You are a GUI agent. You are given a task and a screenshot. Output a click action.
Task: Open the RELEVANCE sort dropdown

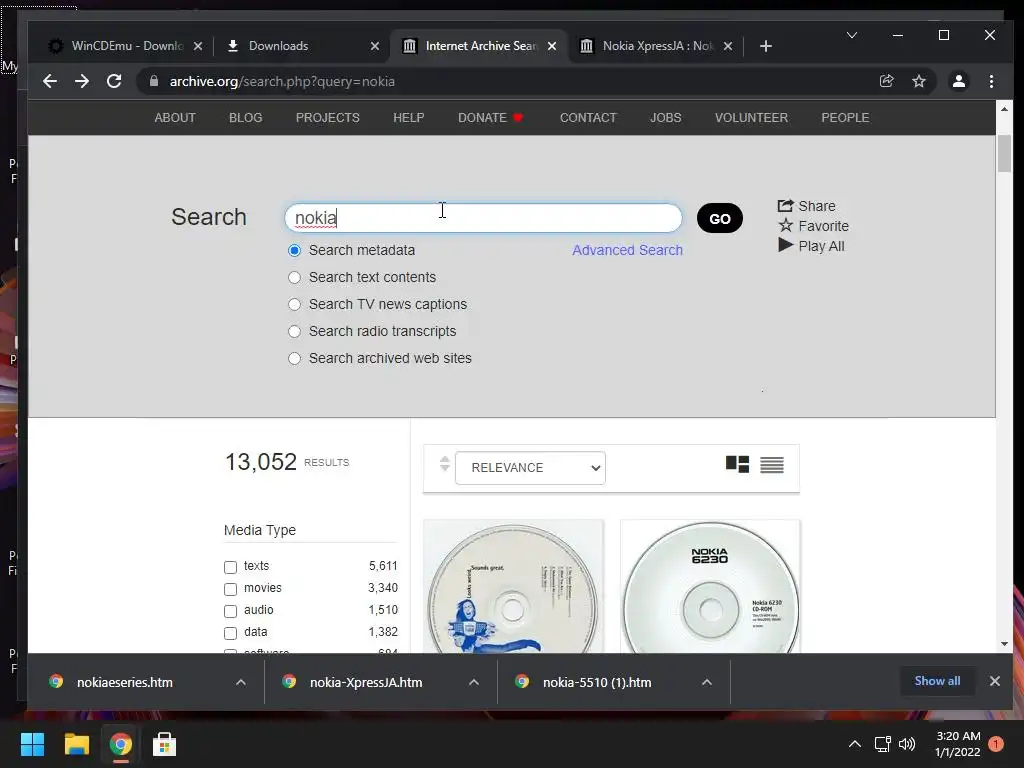pyautogui.click(x=530, y=468)
